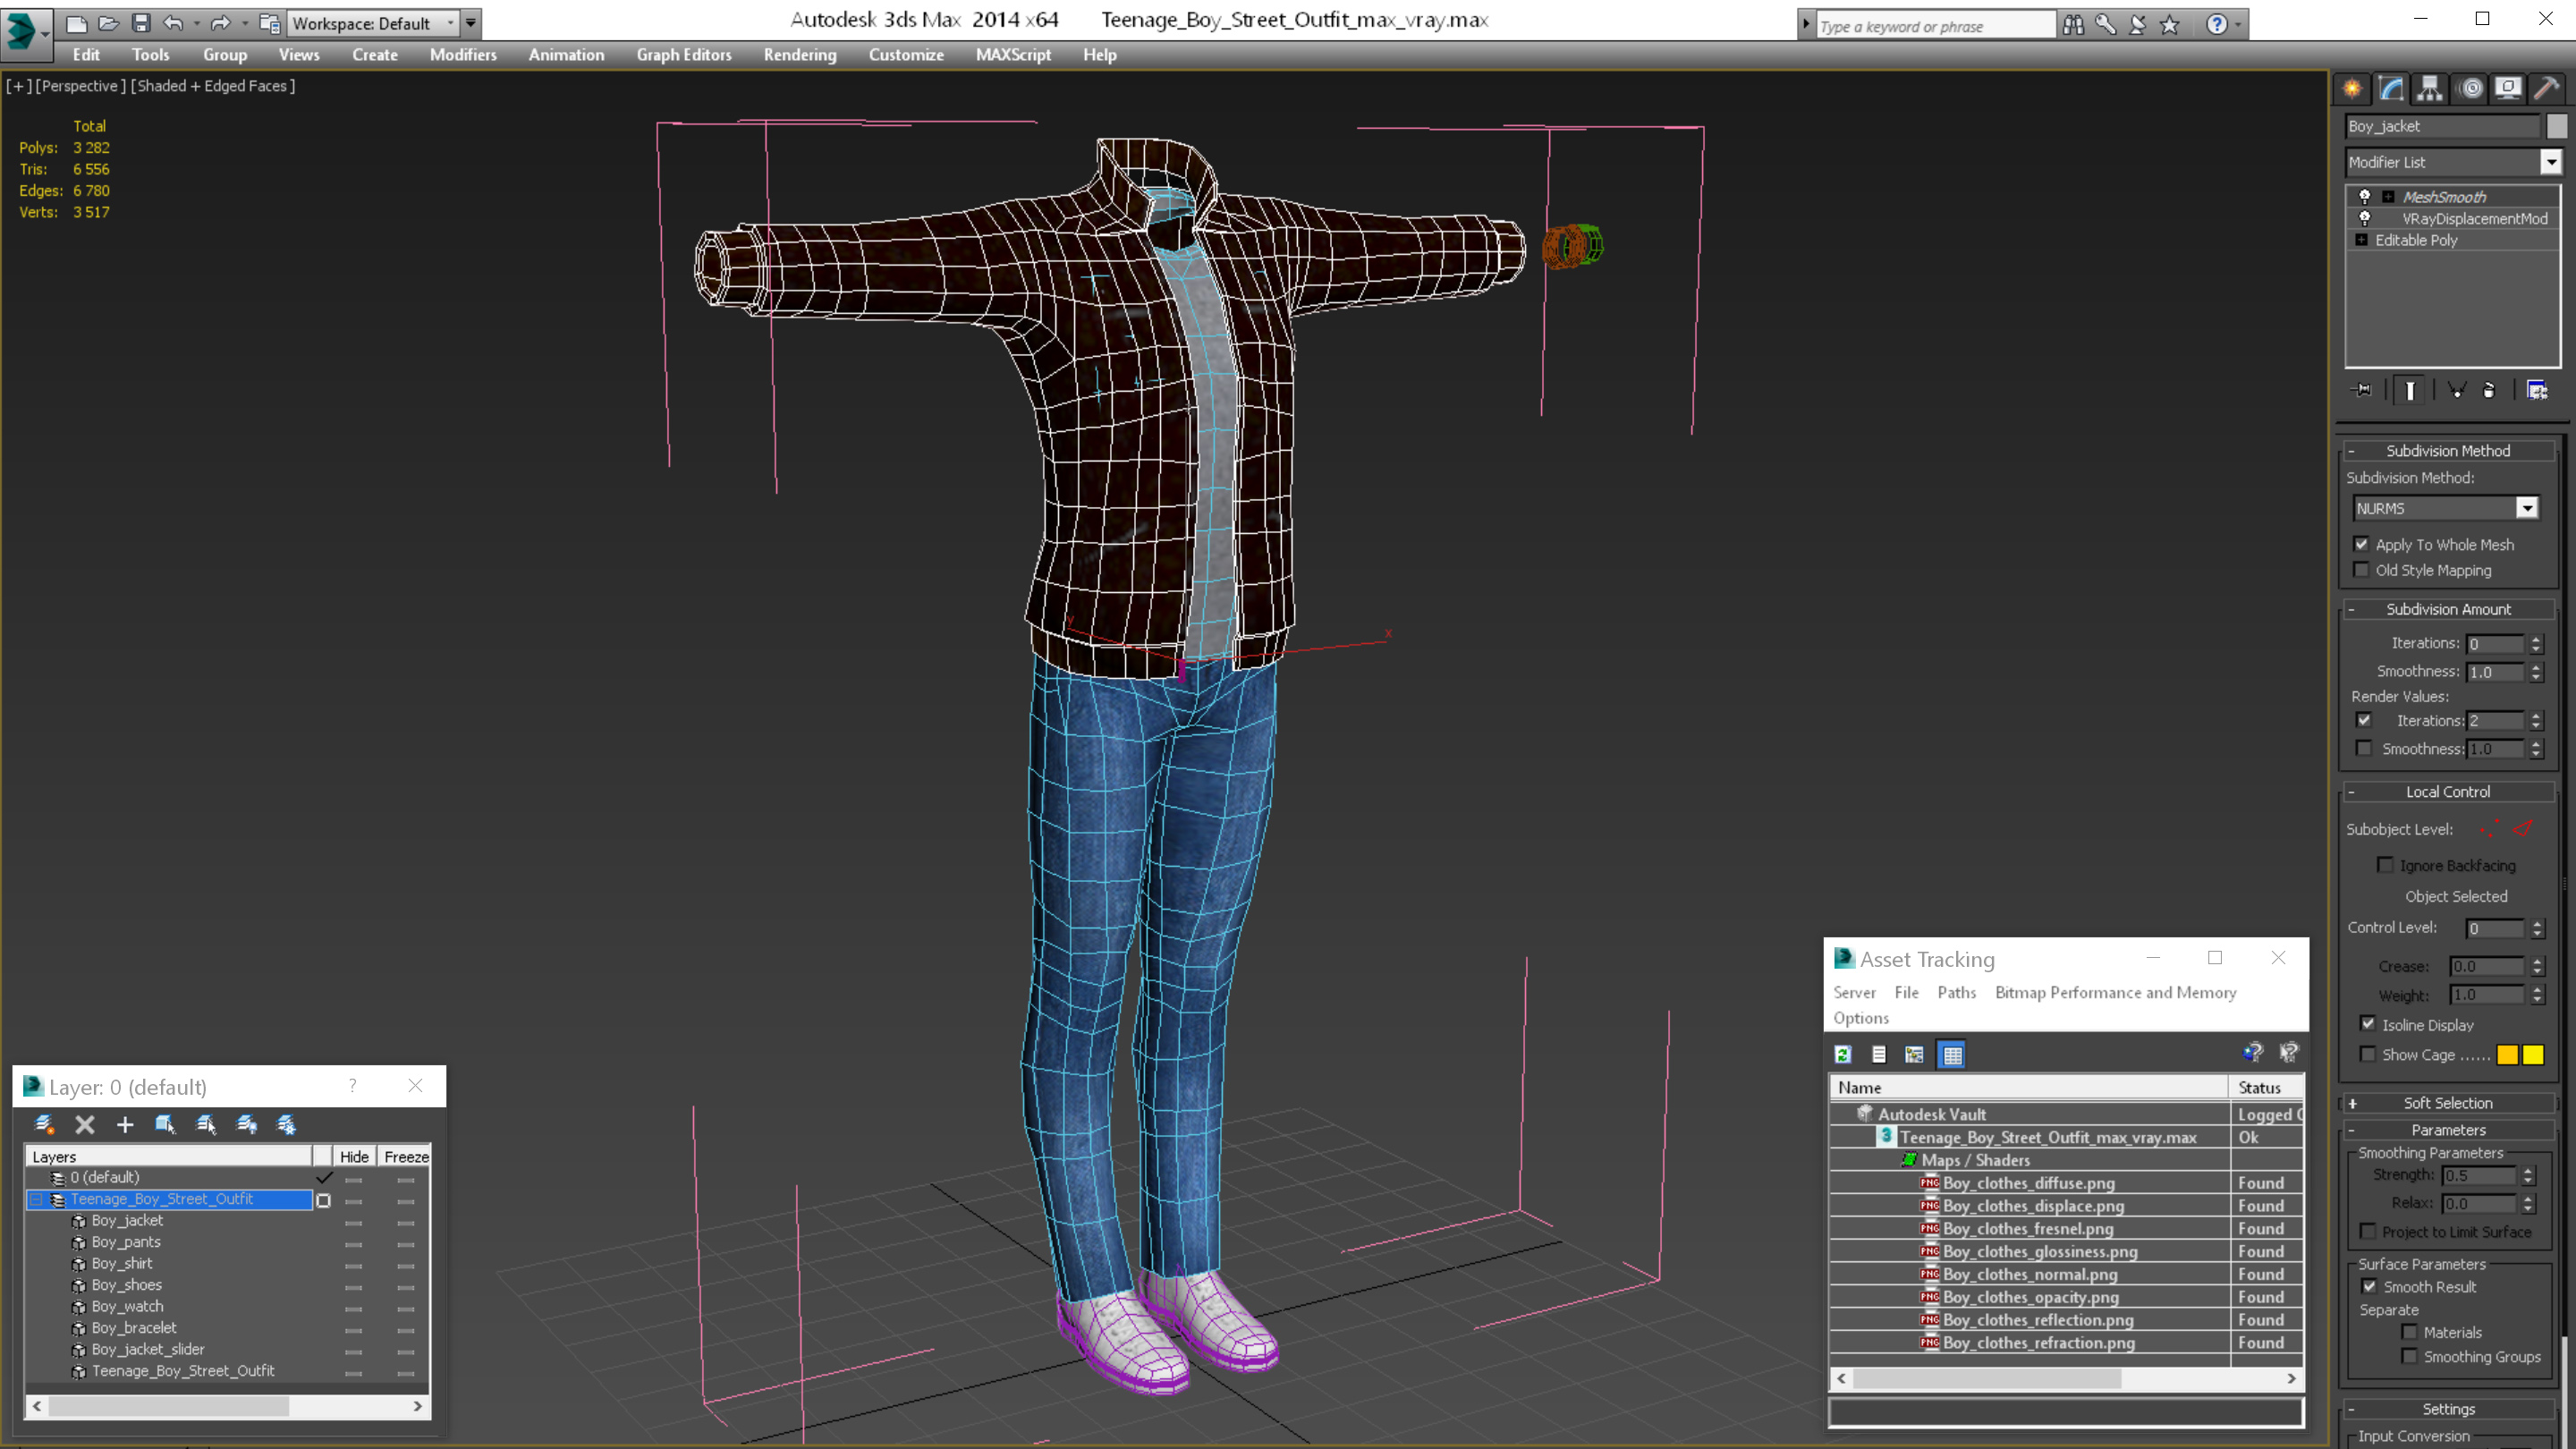Expand the Editable Poly stack entry

tap(2362, 240)
